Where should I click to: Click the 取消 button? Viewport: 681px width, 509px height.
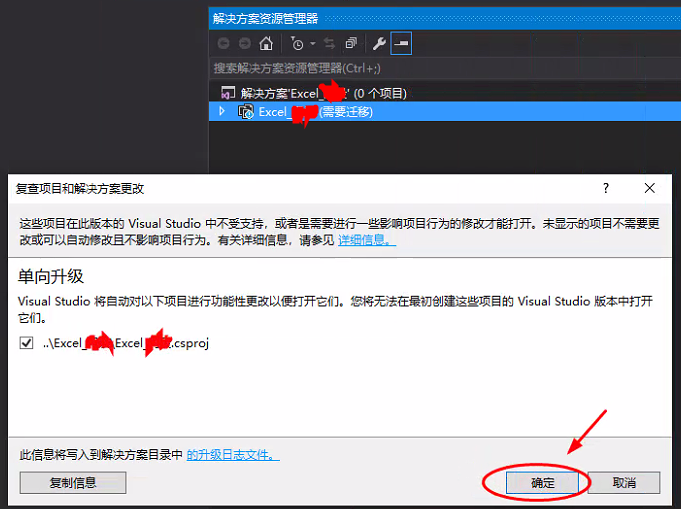pos(624,483)
